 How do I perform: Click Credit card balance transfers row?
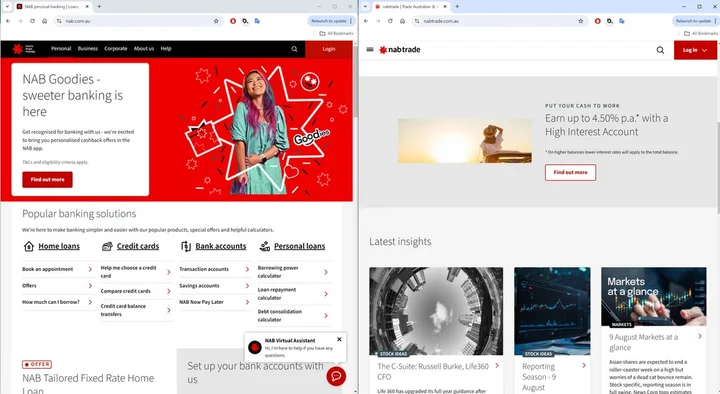136,310
